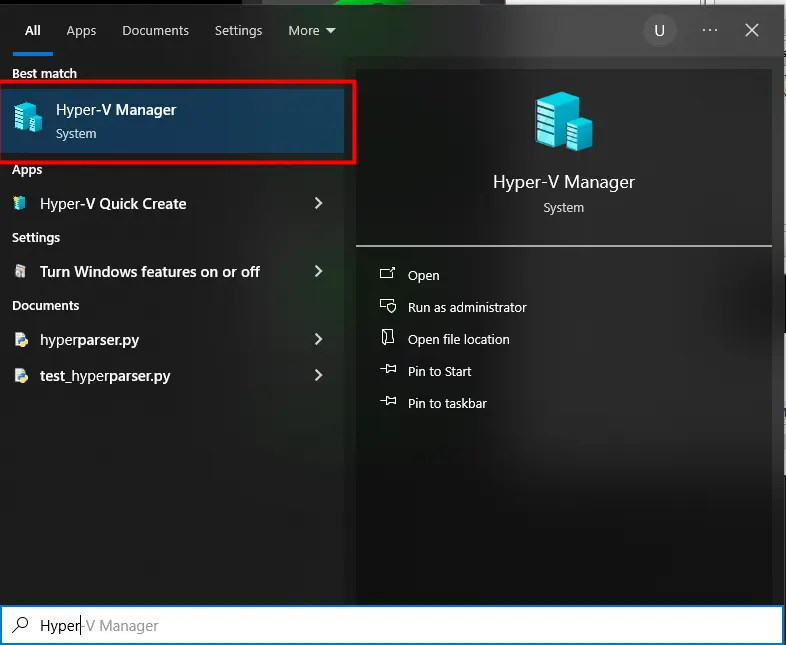786x645 pixels.
Task: Click the Run as administrator shield icon
Action: coord(388,306)
